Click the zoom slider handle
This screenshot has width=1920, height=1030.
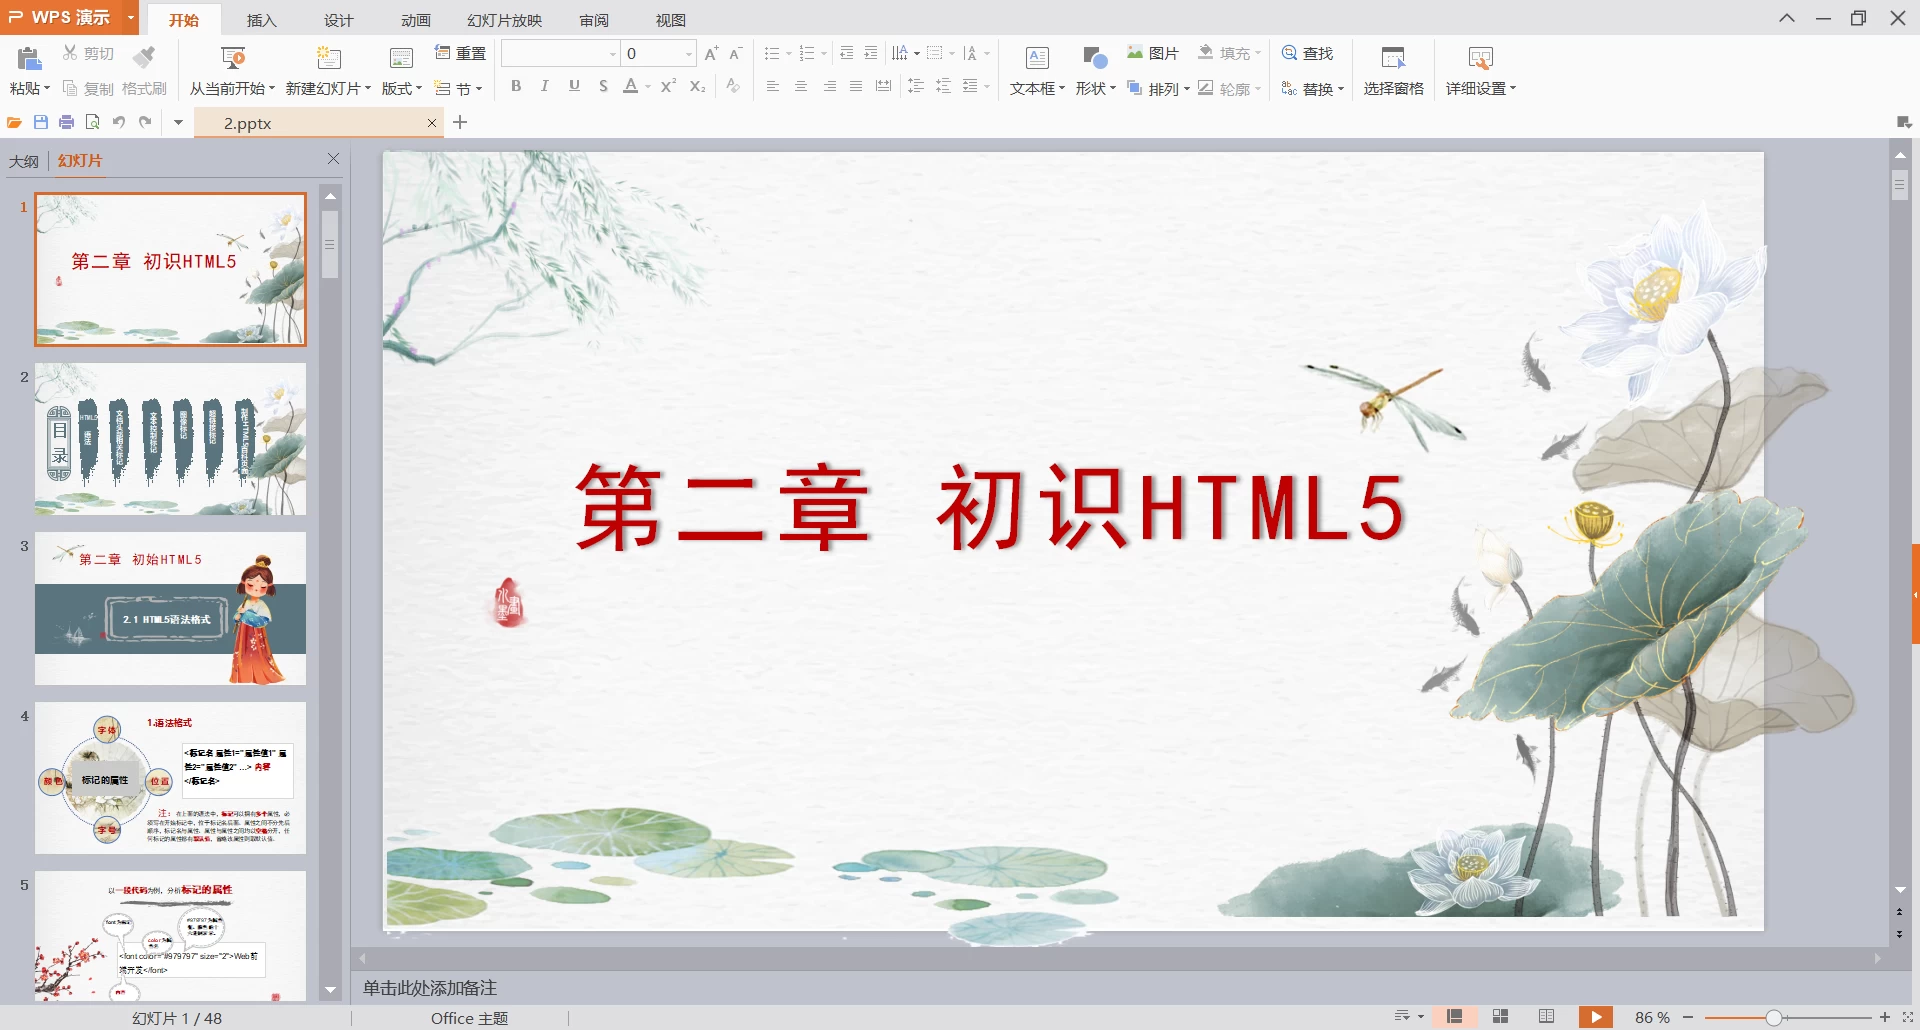[x=1773, y=1017]
